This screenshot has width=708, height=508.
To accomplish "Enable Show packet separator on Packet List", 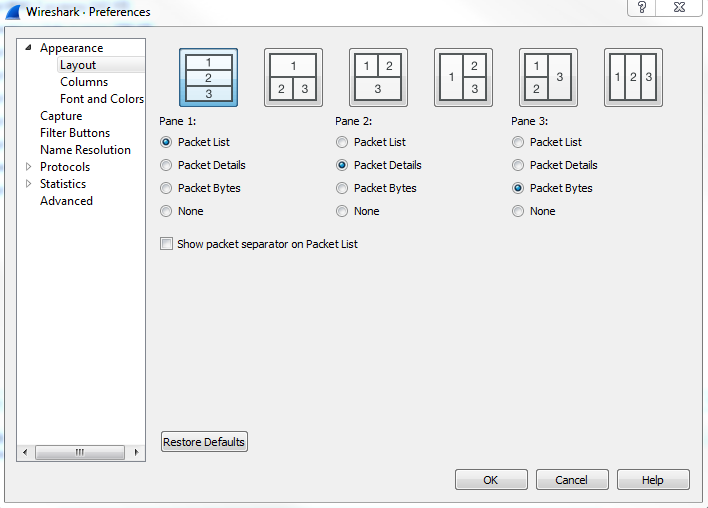I will pyautogui.click(x=166, y=244).
